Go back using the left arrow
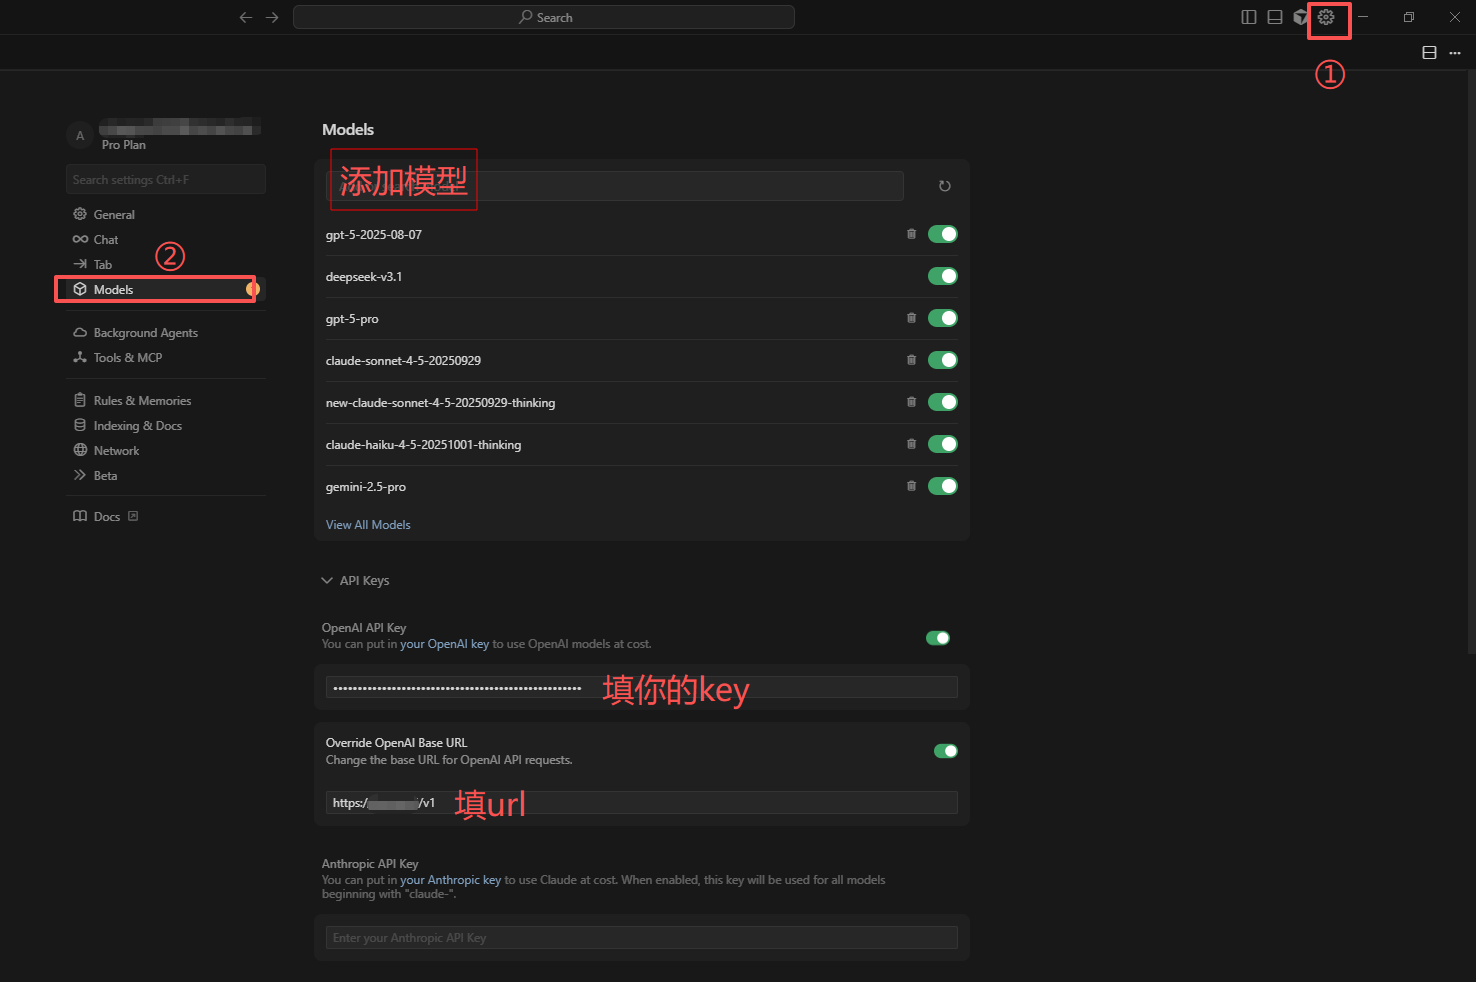Screen dimensions: 1476x982 click(246, 17)
